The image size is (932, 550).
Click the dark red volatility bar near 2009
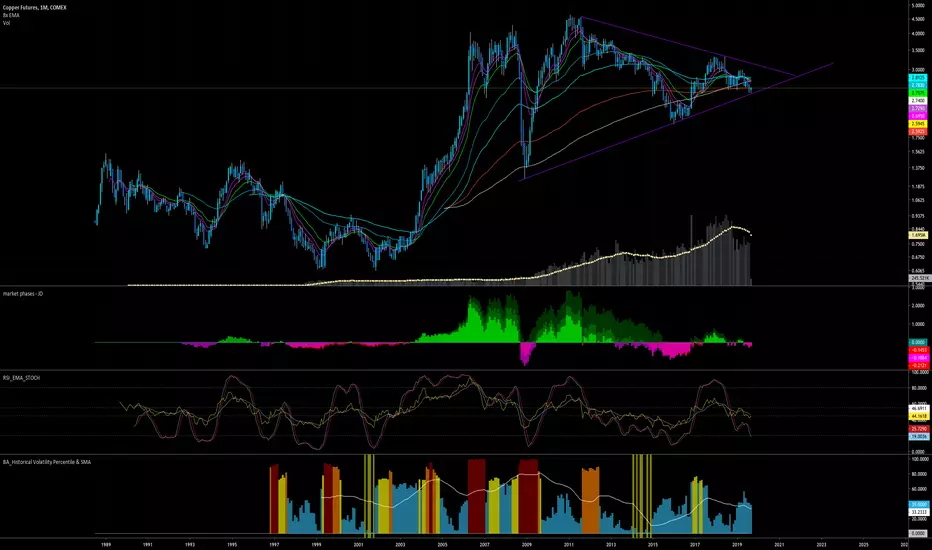[528, 496]
